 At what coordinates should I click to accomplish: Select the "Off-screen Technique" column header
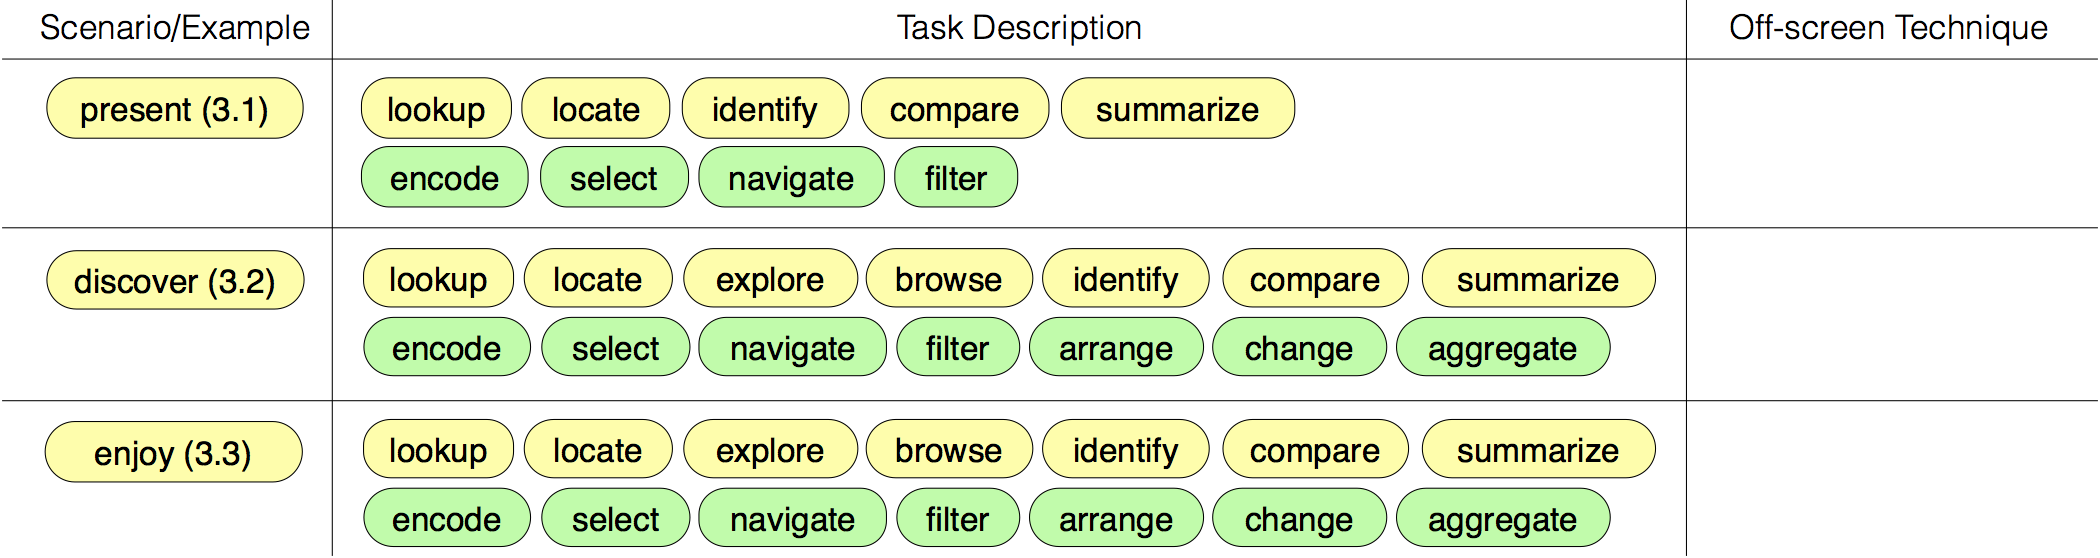click(1888, 28)
